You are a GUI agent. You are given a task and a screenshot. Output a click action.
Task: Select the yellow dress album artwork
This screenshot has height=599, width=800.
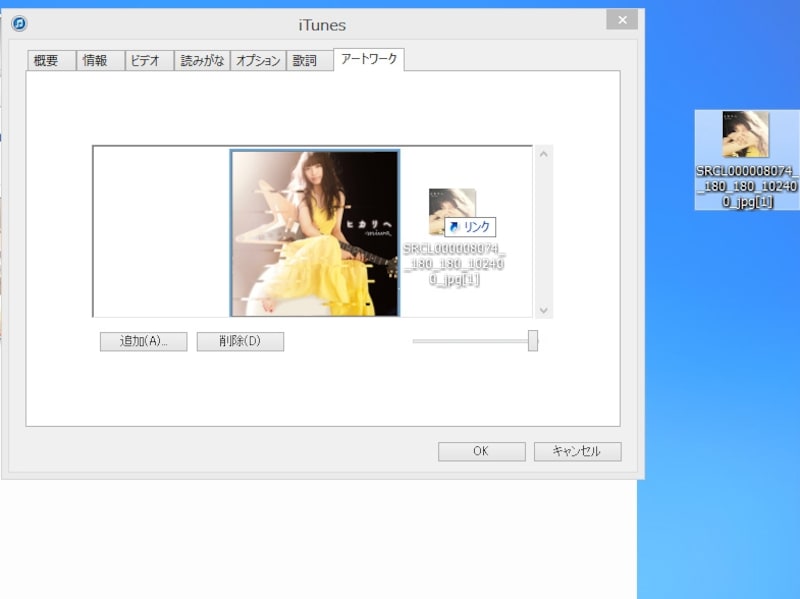(315, 233)
